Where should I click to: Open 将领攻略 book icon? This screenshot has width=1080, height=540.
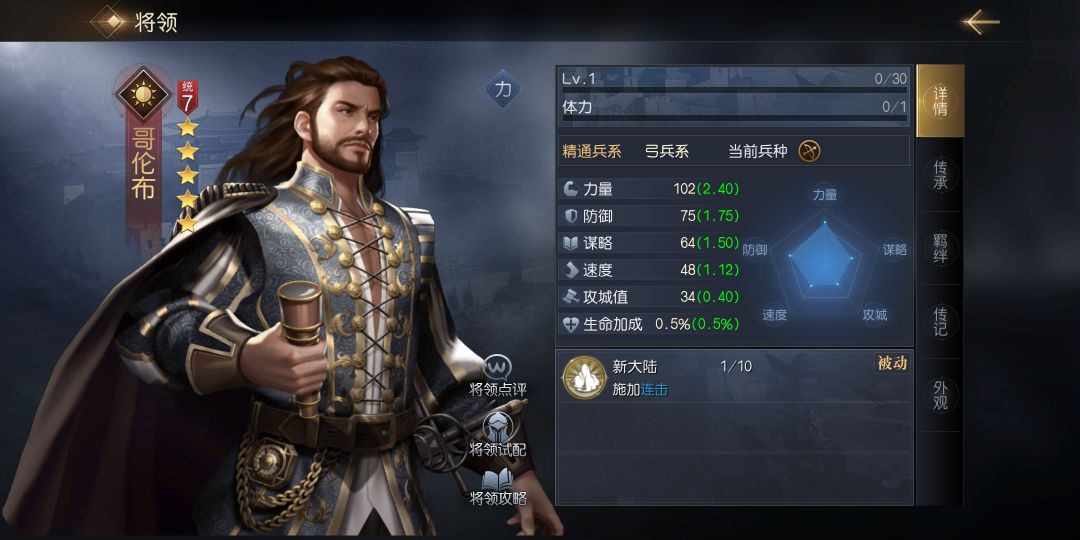(x=497, y=480)
